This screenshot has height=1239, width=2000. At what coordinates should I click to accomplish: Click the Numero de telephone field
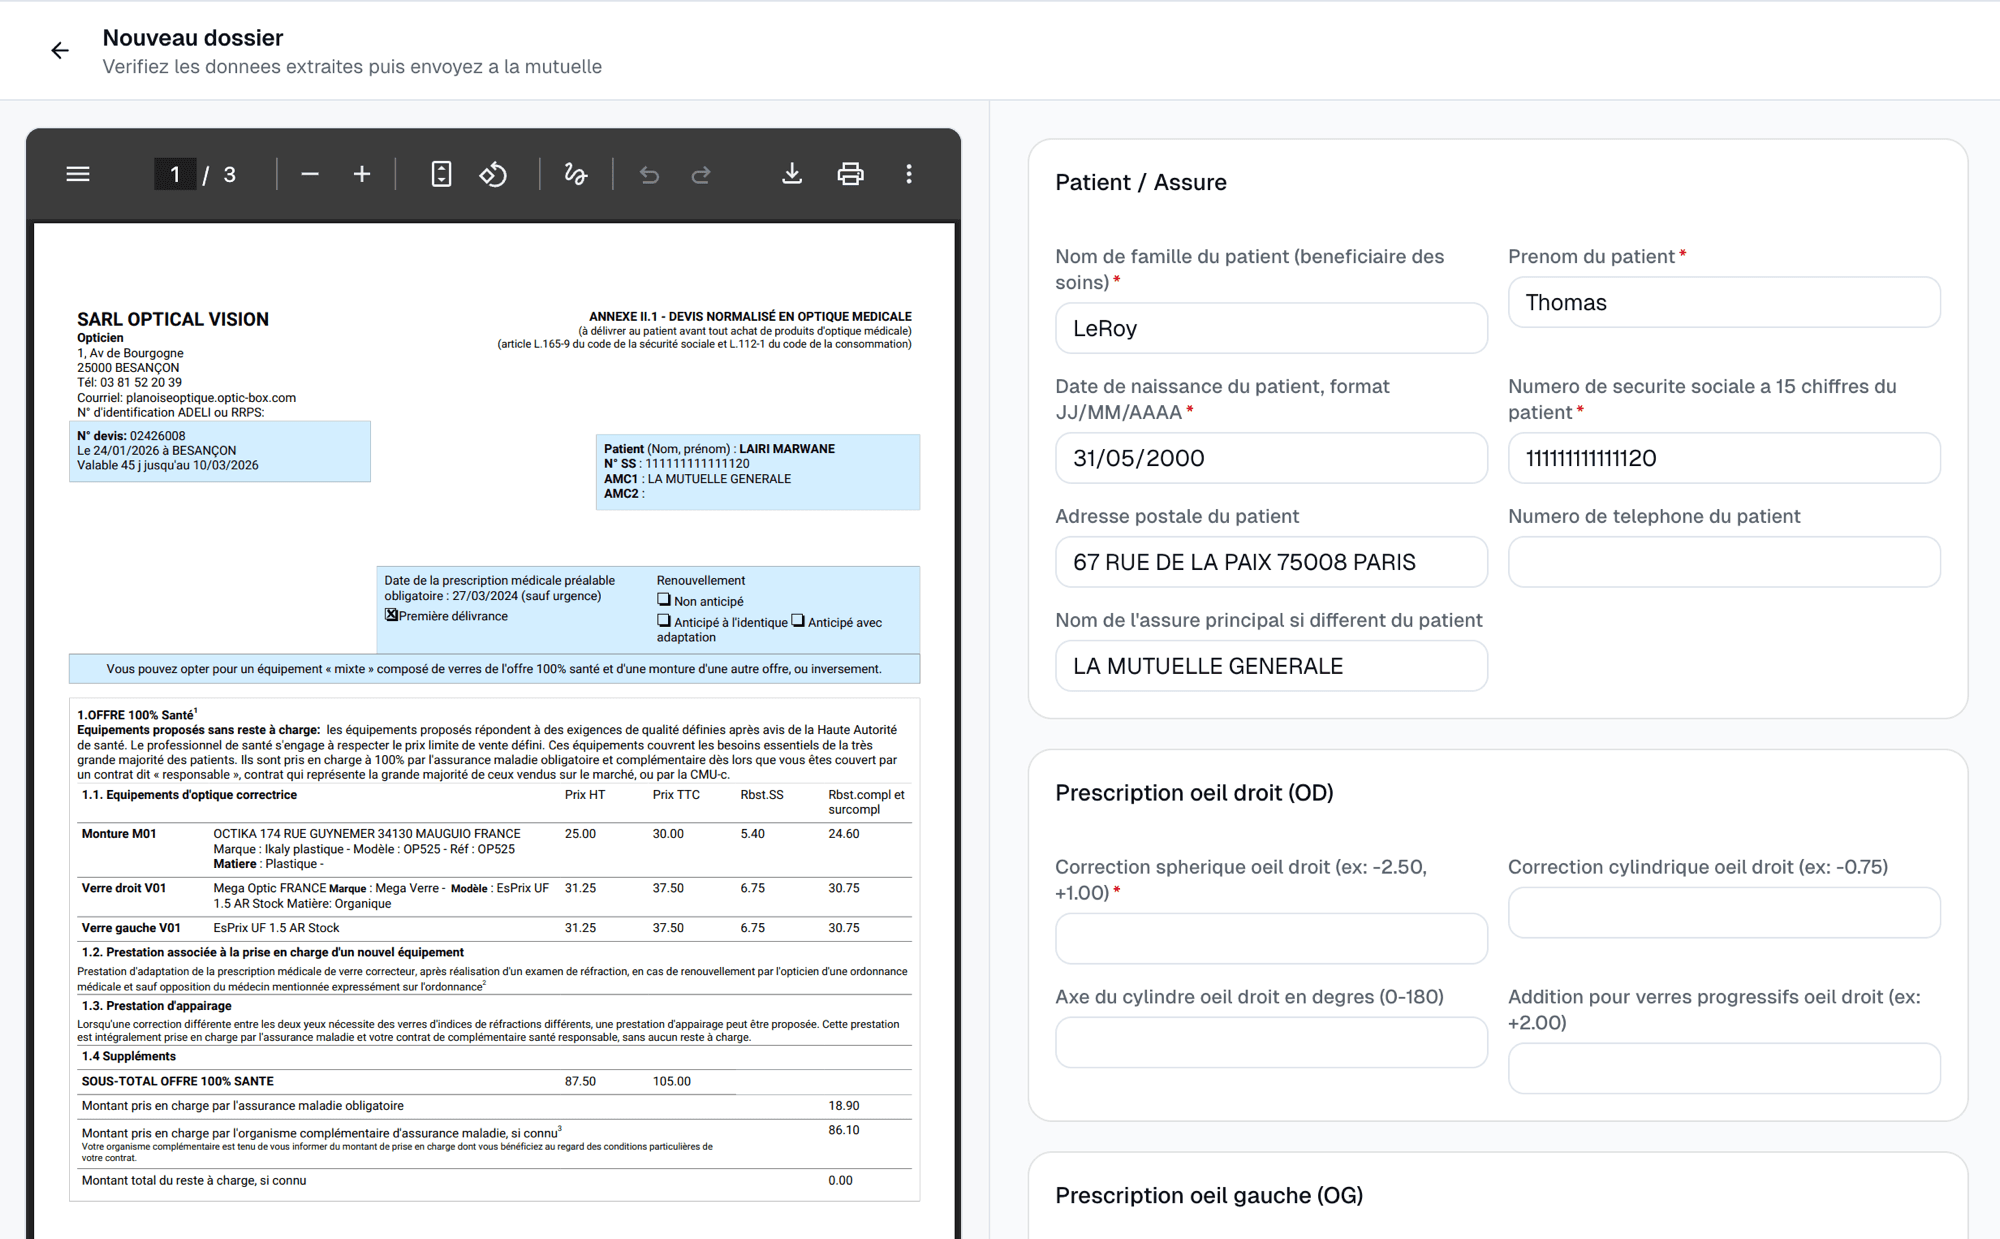[1722, 562]
